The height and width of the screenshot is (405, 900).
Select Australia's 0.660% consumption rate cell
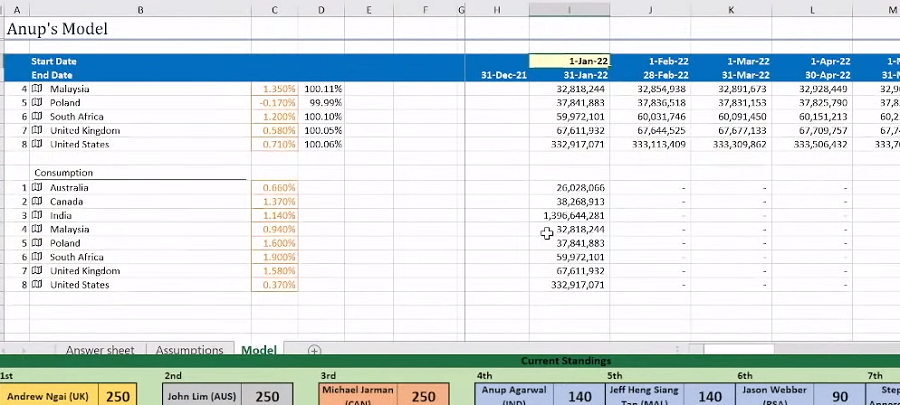pos(274,188)
